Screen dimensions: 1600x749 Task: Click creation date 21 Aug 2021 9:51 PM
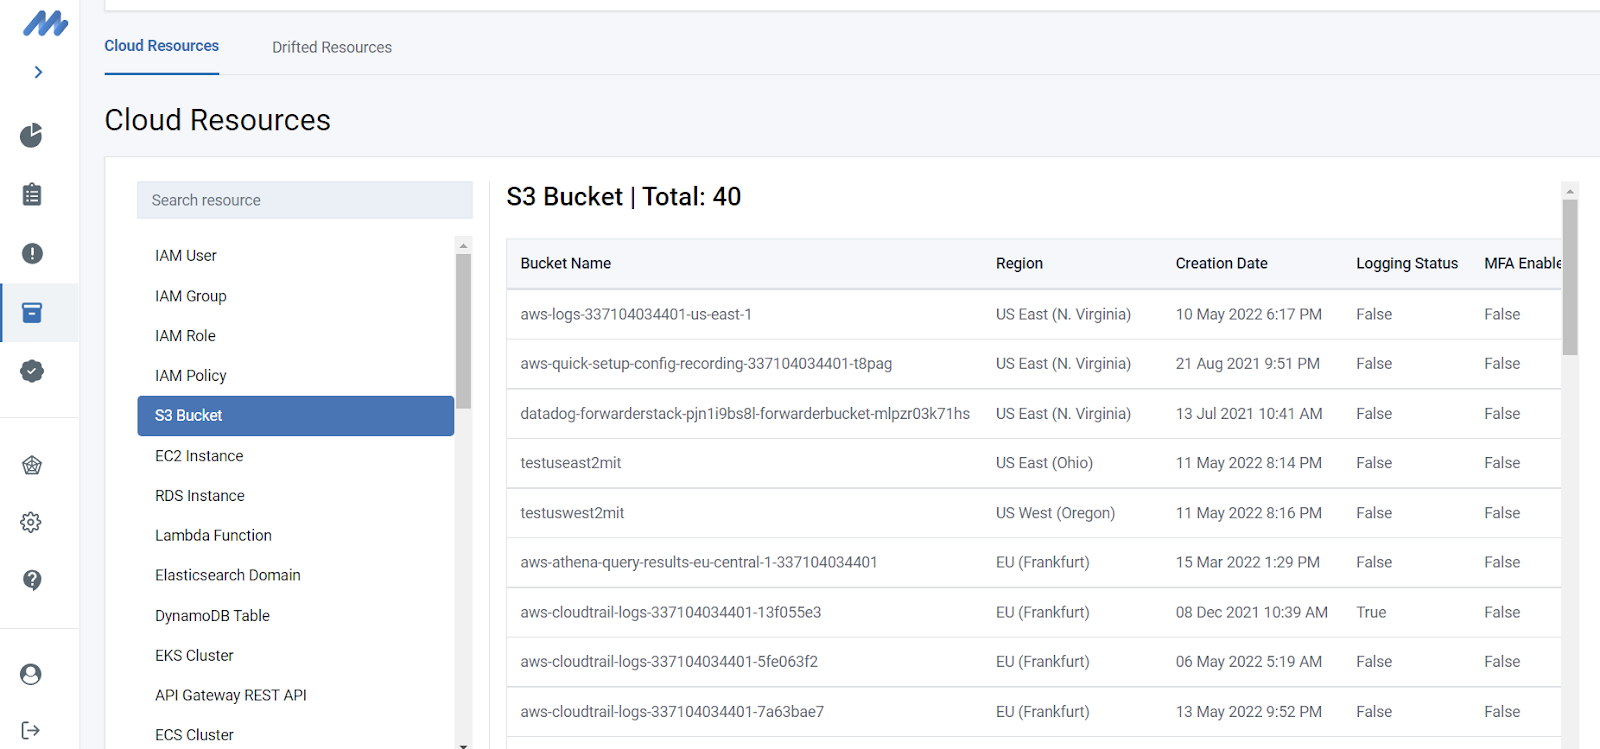point(1248,364)
